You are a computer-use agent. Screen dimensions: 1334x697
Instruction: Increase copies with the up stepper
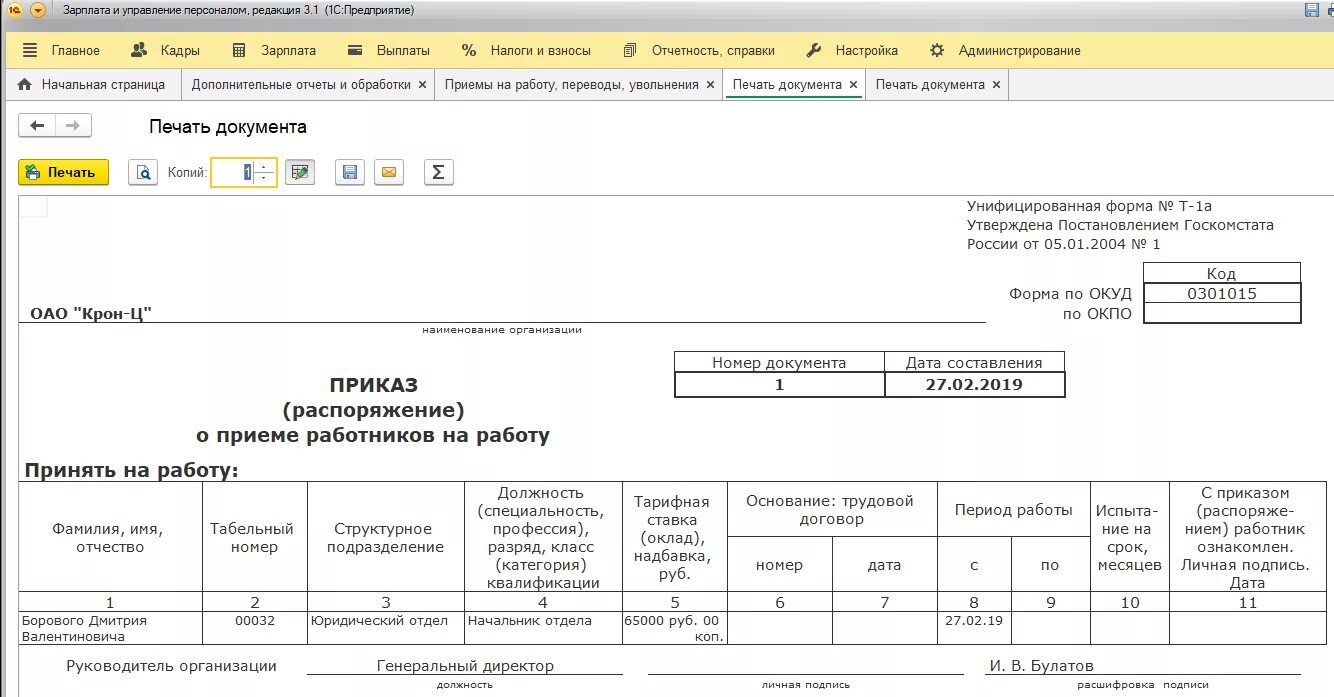[x=264, y=166]
